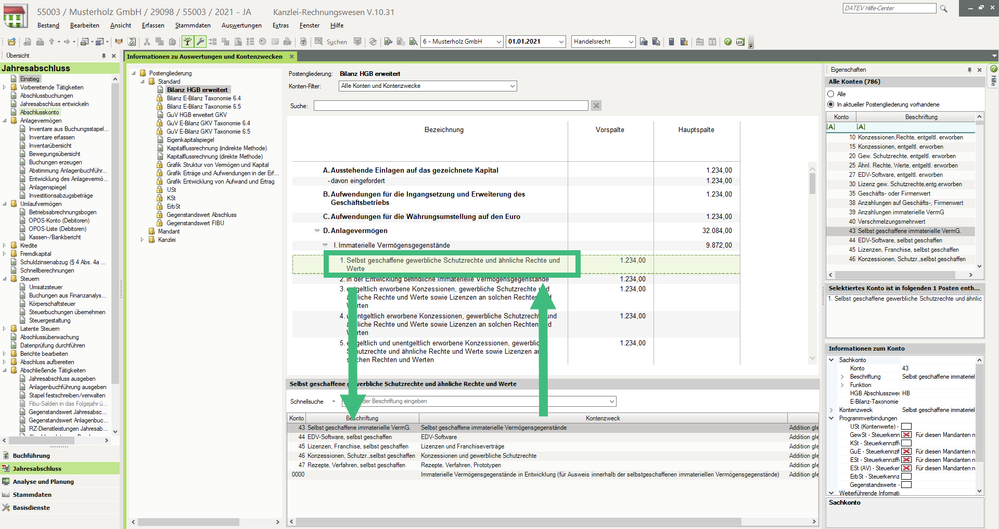Open Anlagenspiegel in the left overview tree

(x=47, y=187)
